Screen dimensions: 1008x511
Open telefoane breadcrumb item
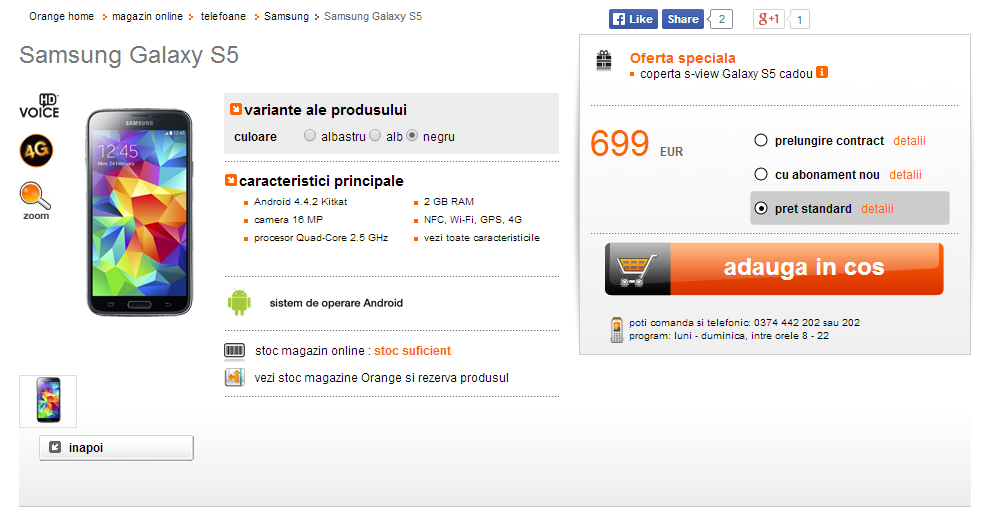[x=223, y=16]
